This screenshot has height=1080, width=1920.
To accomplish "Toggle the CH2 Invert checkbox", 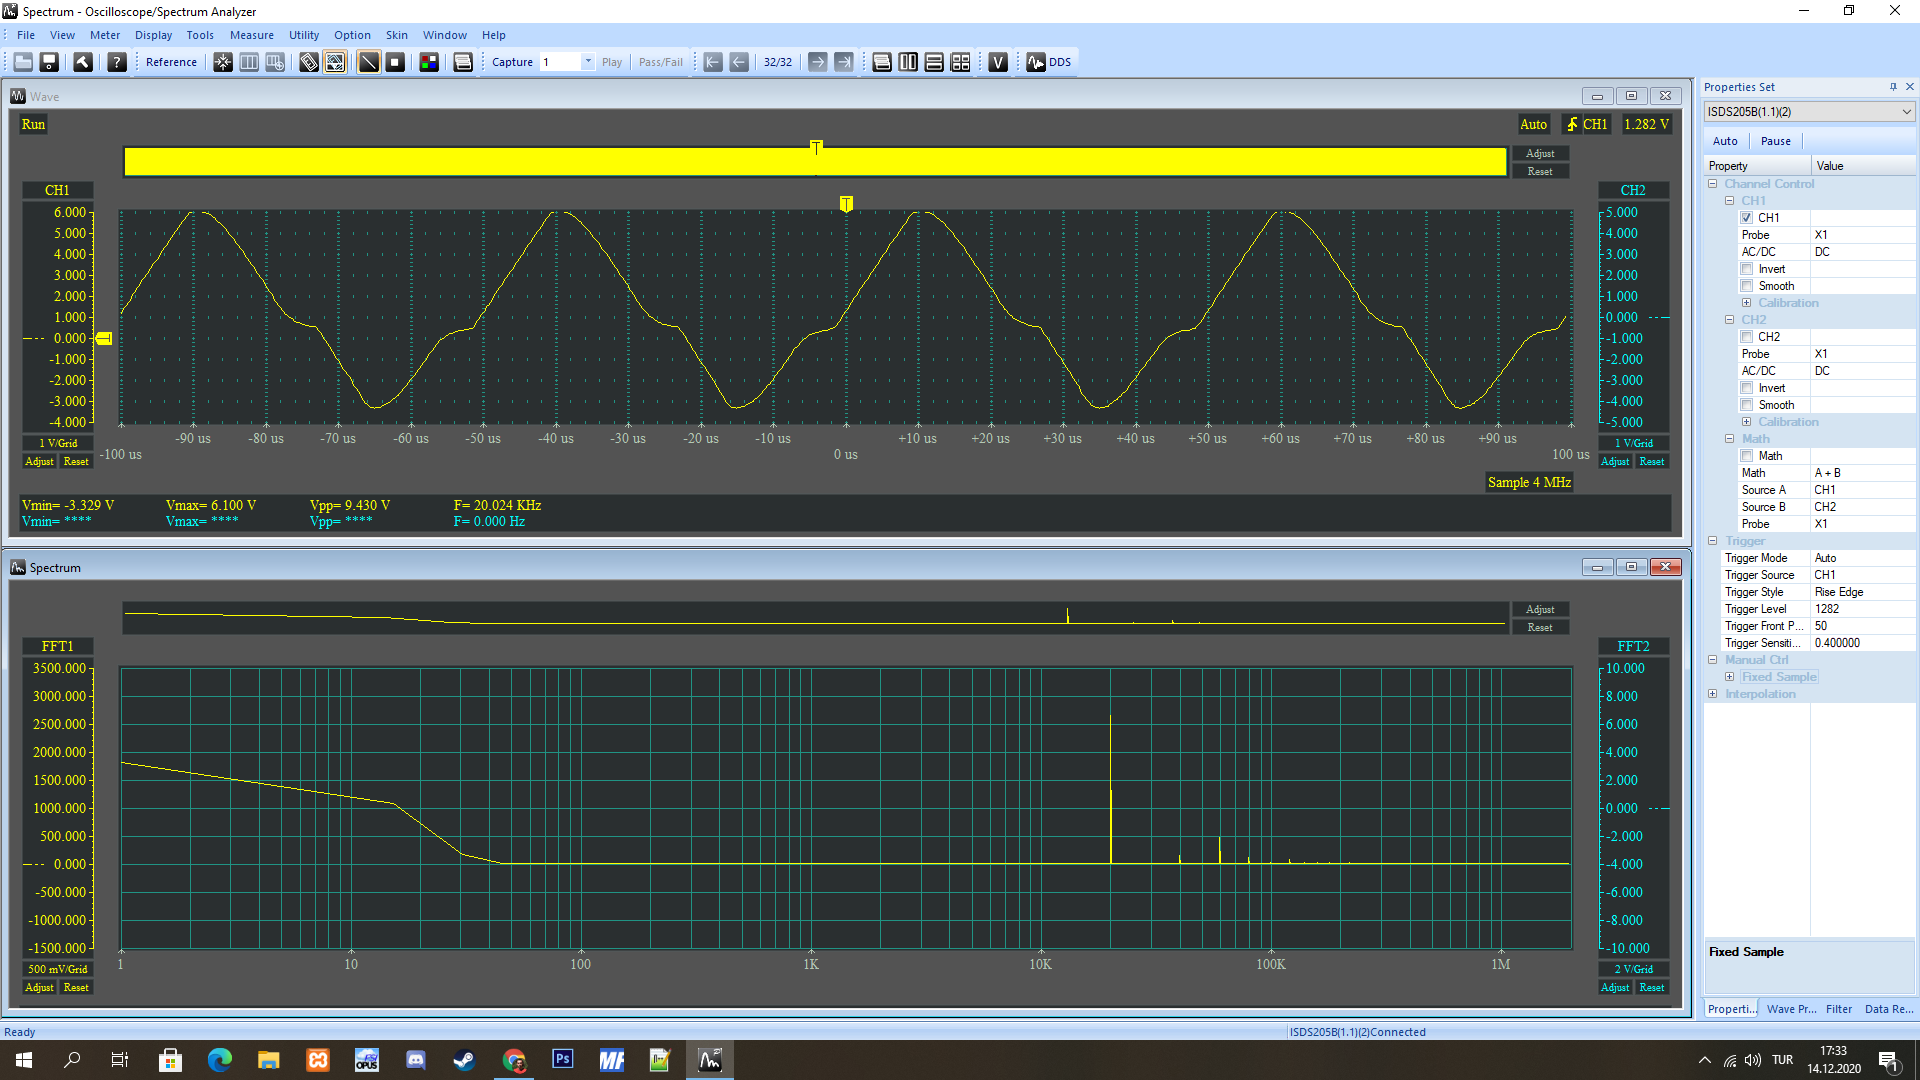I will coord(1747,388).
